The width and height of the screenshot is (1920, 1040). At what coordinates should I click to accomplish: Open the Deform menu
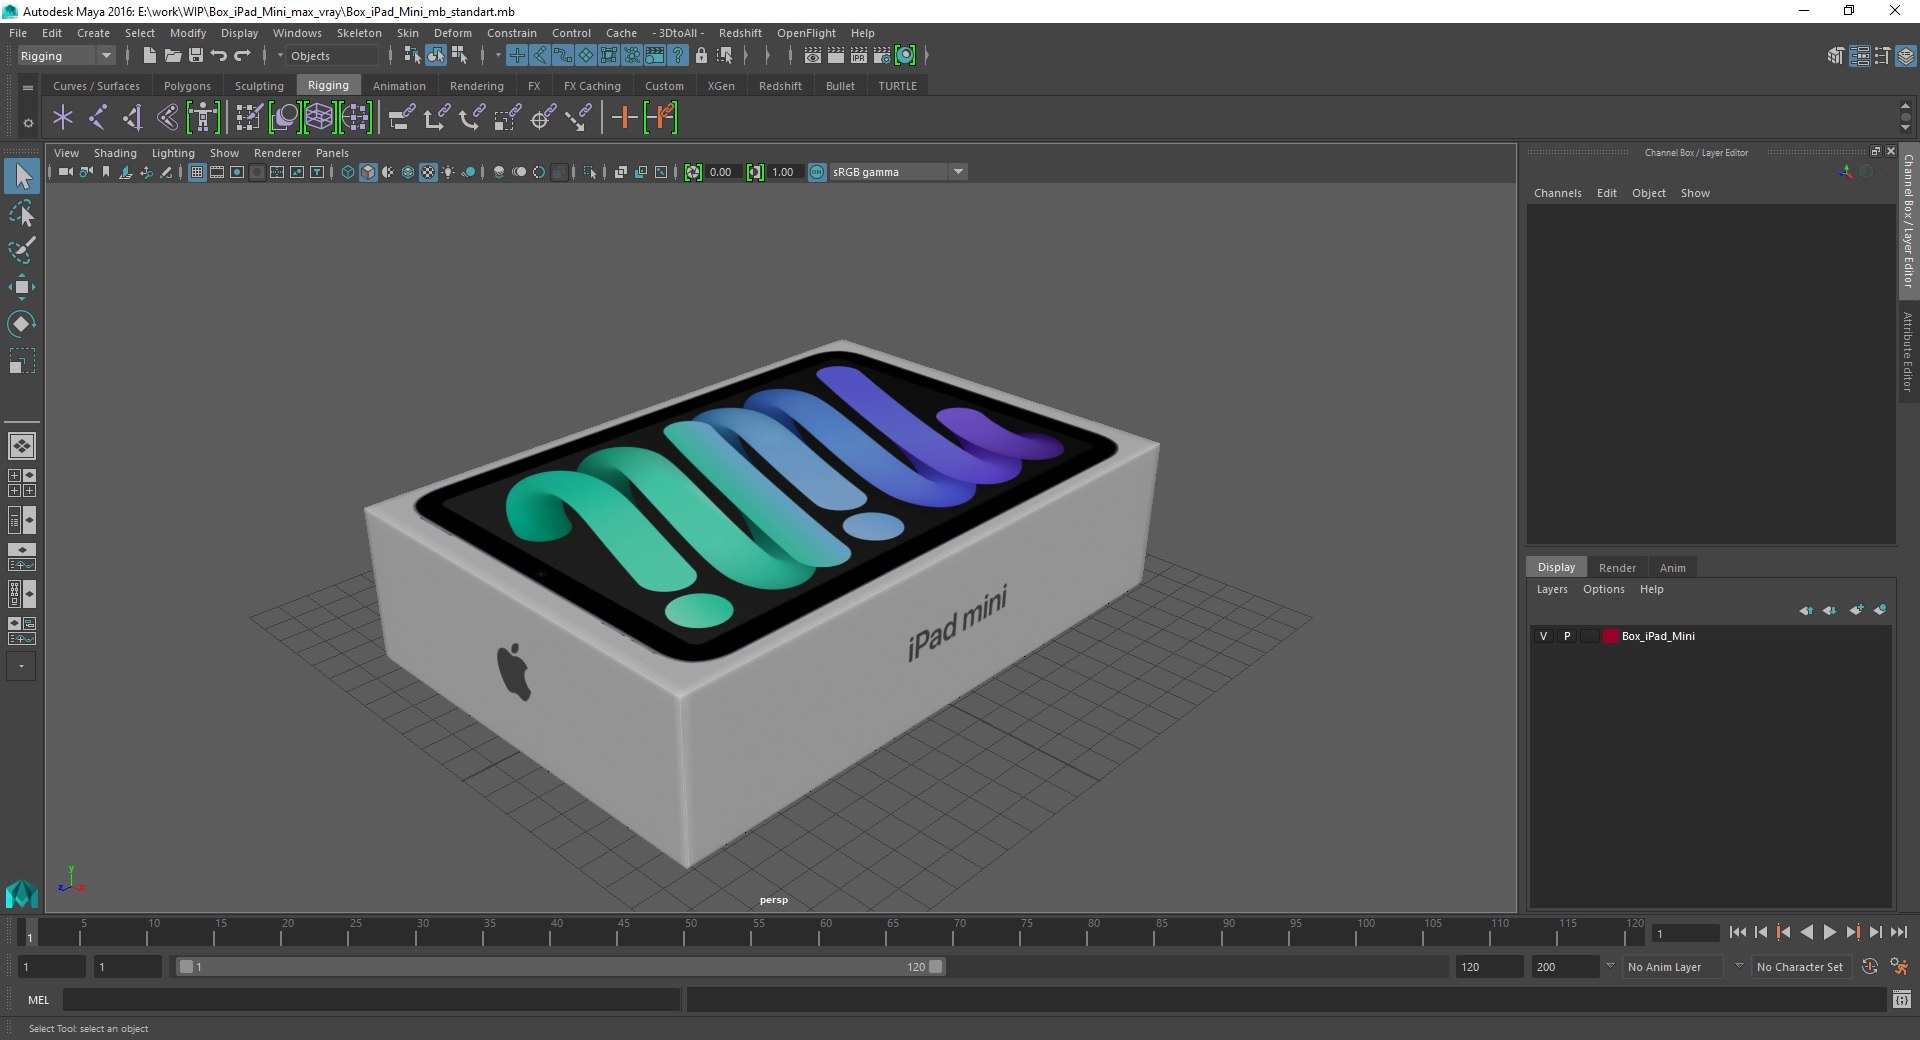click(x=452, y=33)
